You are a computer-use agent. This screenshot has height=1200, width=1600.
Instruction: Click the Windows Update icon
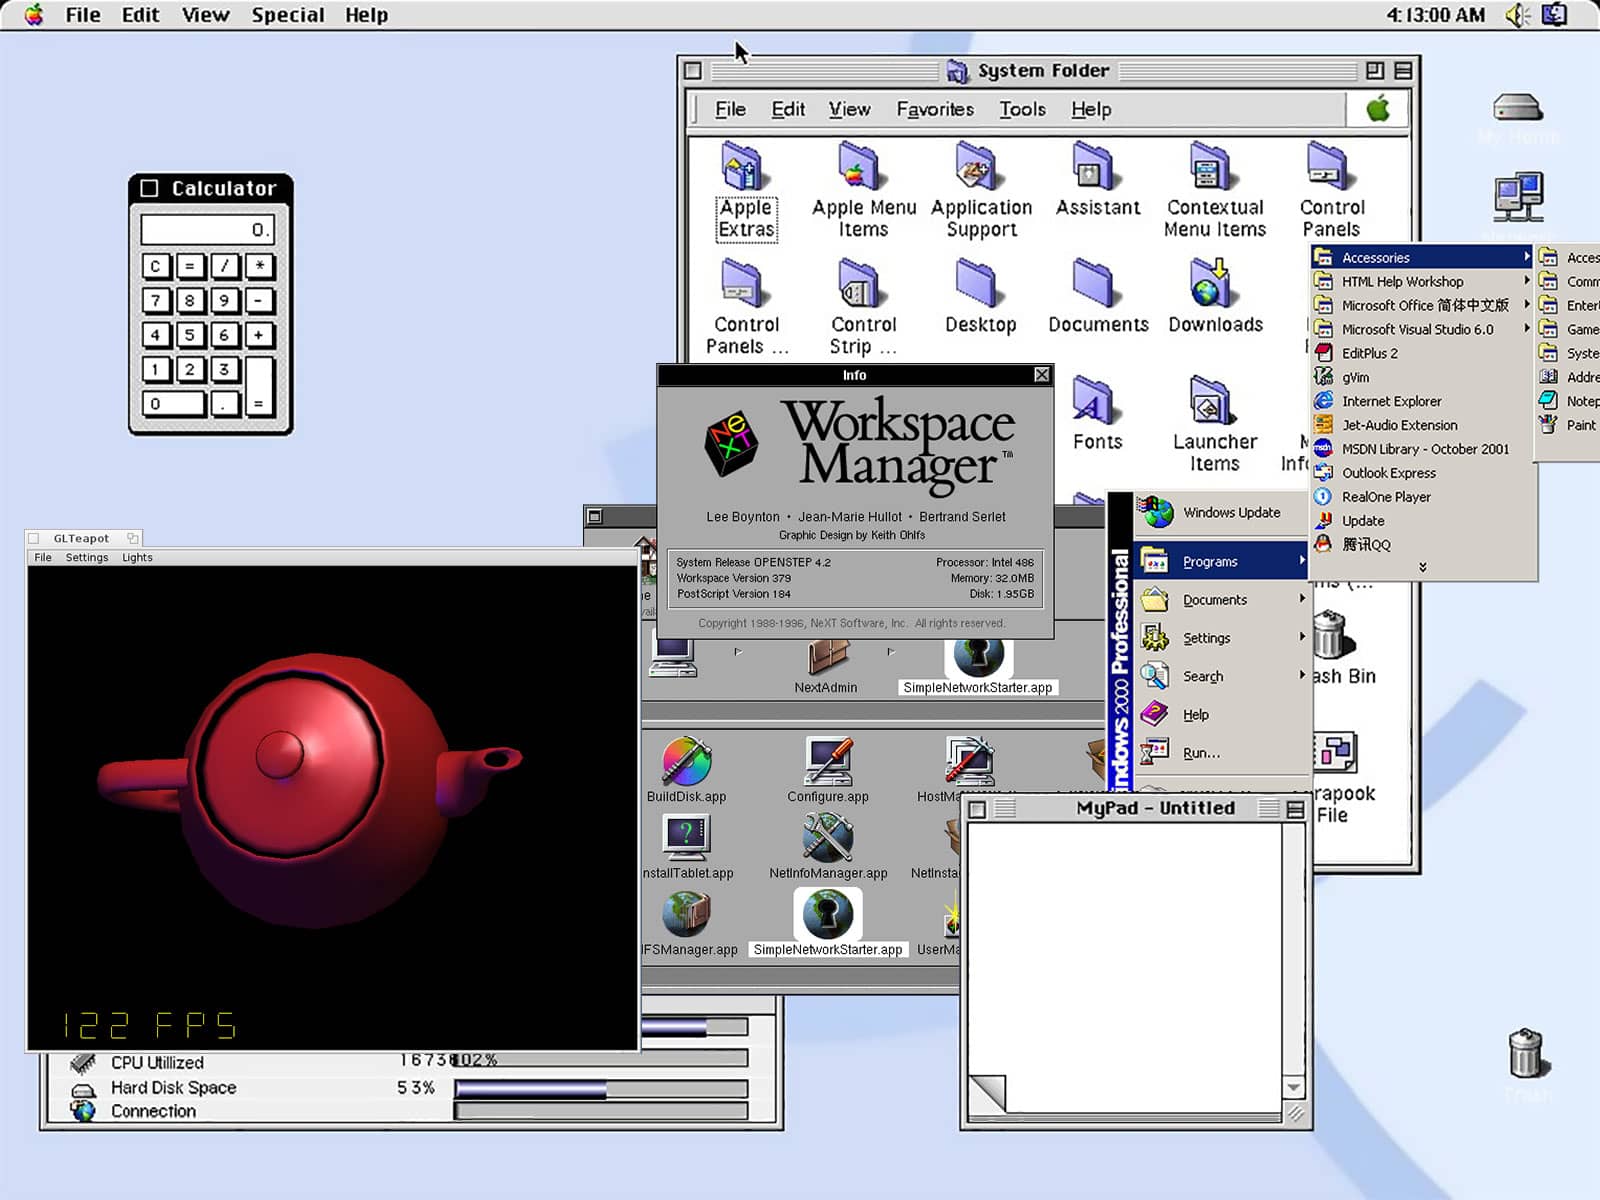1158,512
